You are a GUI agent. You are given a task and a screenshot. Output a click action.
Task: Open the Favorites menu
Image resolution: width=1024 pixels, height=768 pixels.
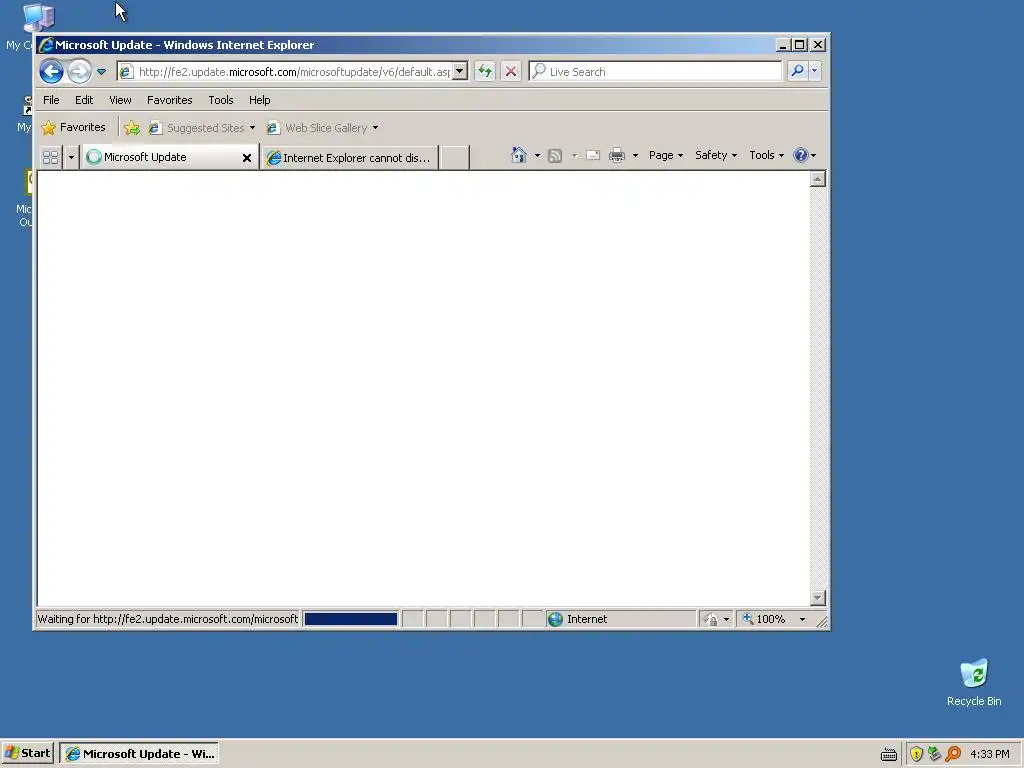[170, 100]
